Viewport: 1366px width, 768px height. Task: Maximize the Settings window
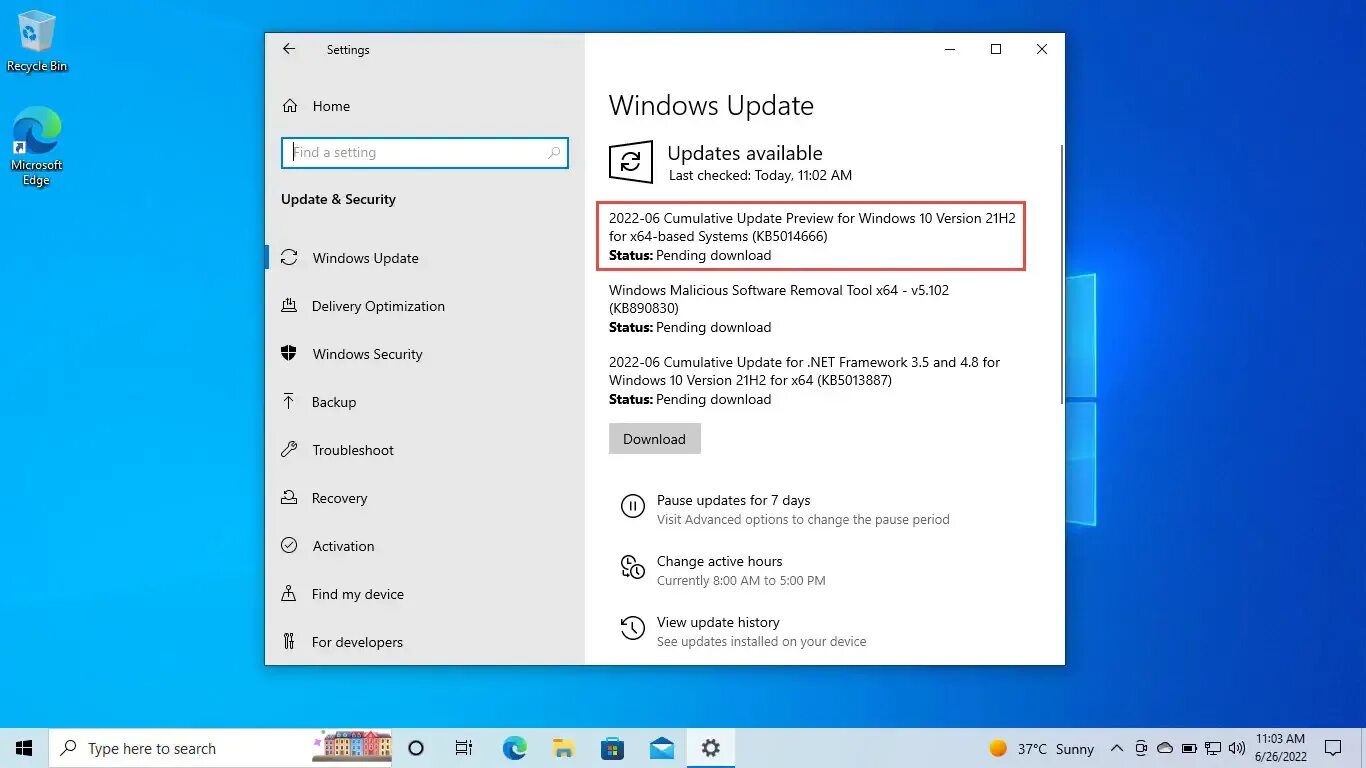click(x=996, y=49)
